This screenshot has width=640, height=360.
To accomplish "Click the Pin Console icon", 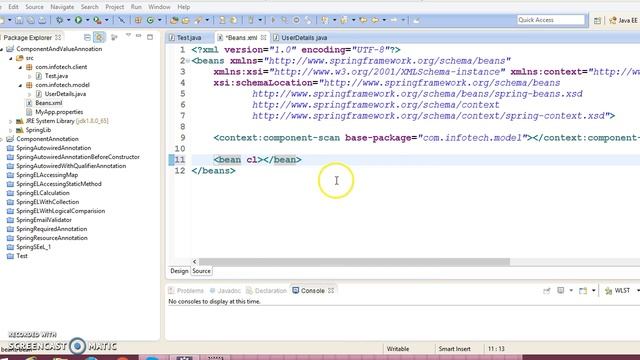I will tap(547, 291).
